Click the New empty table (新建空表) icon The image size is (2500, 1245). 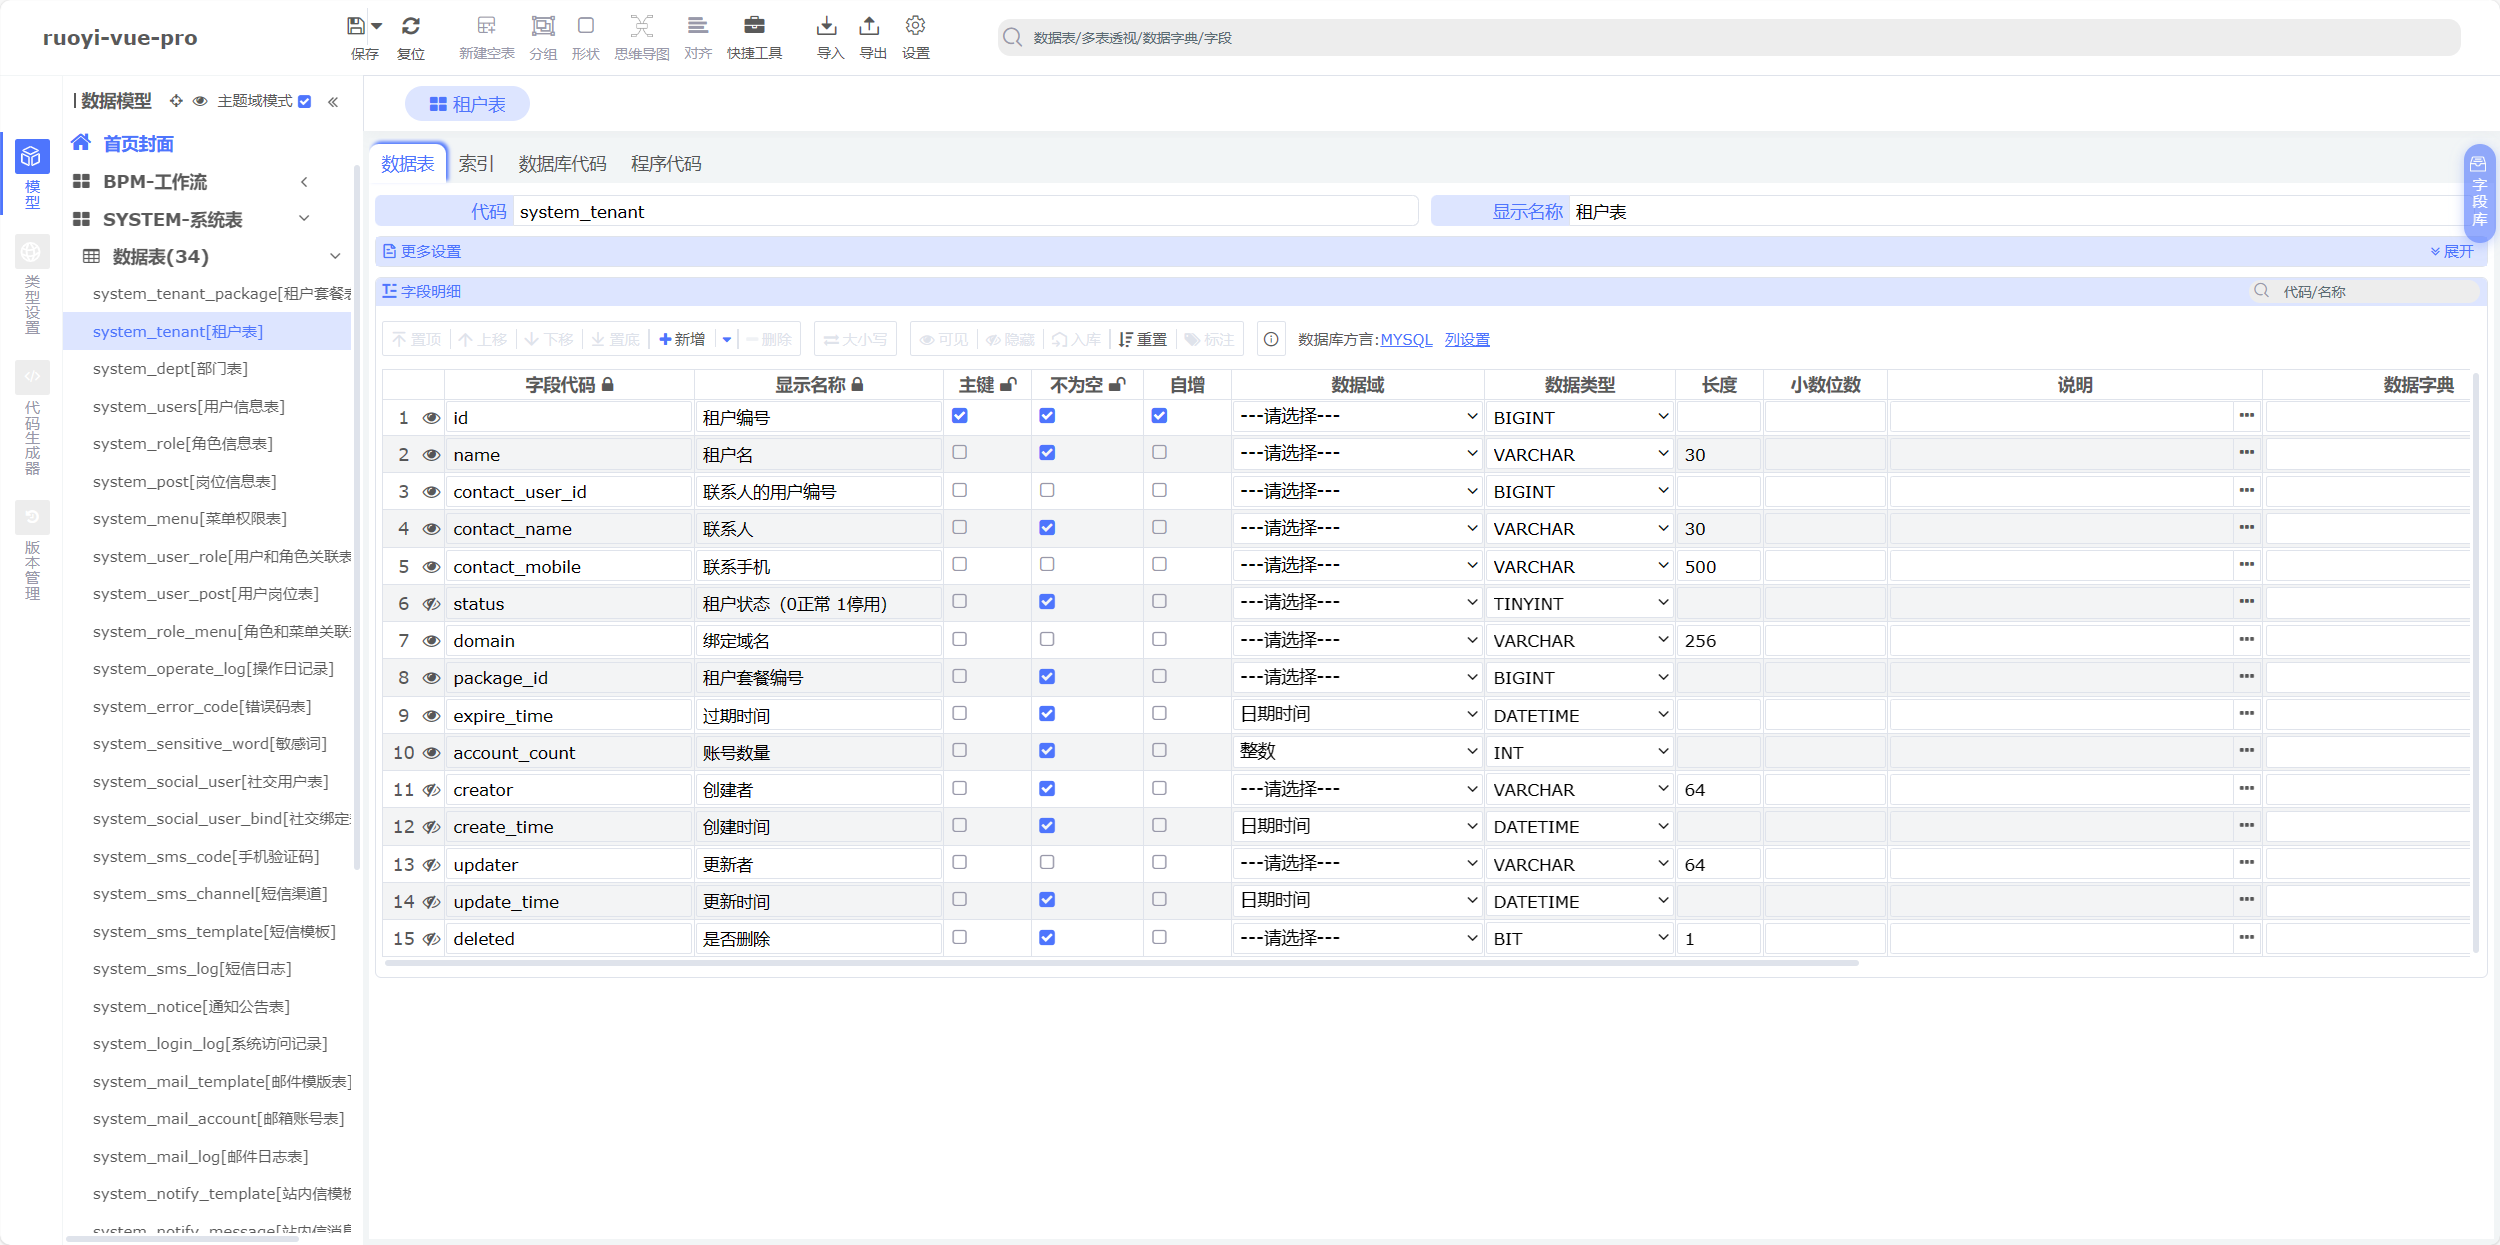point(487,26)
